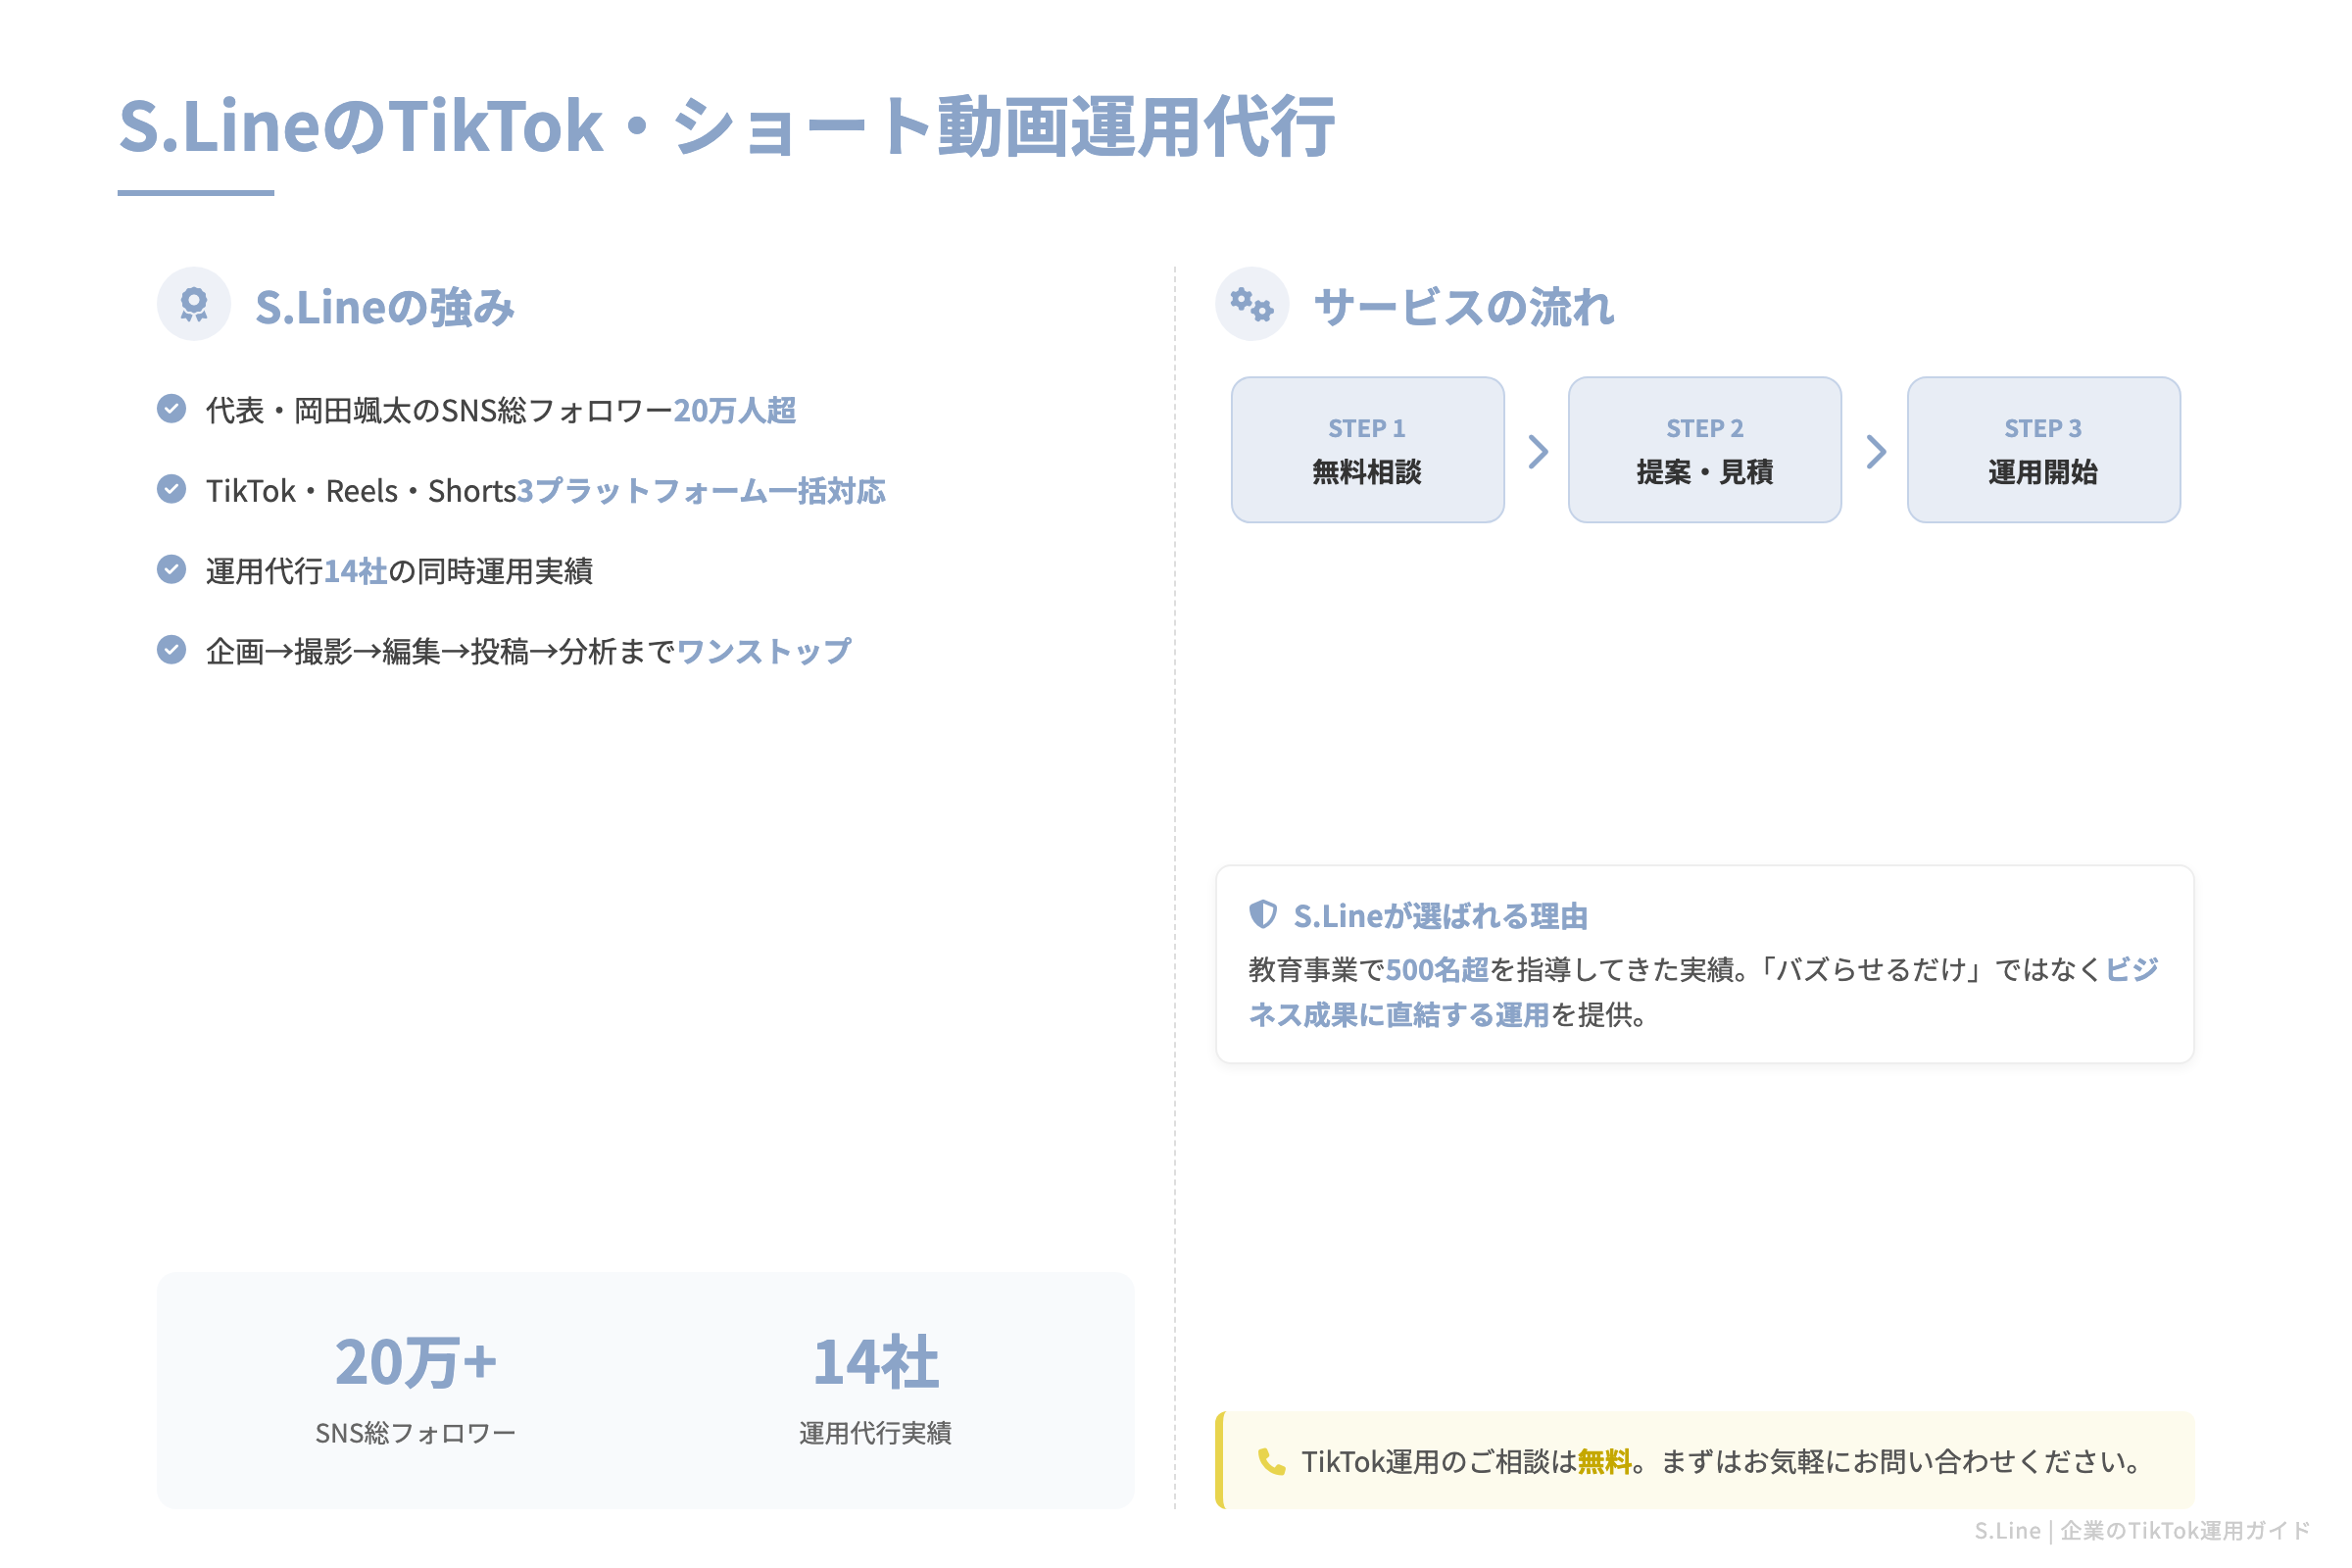
Task: Open the STEP 3 運用開始 card
Action: pos(2044,450)
